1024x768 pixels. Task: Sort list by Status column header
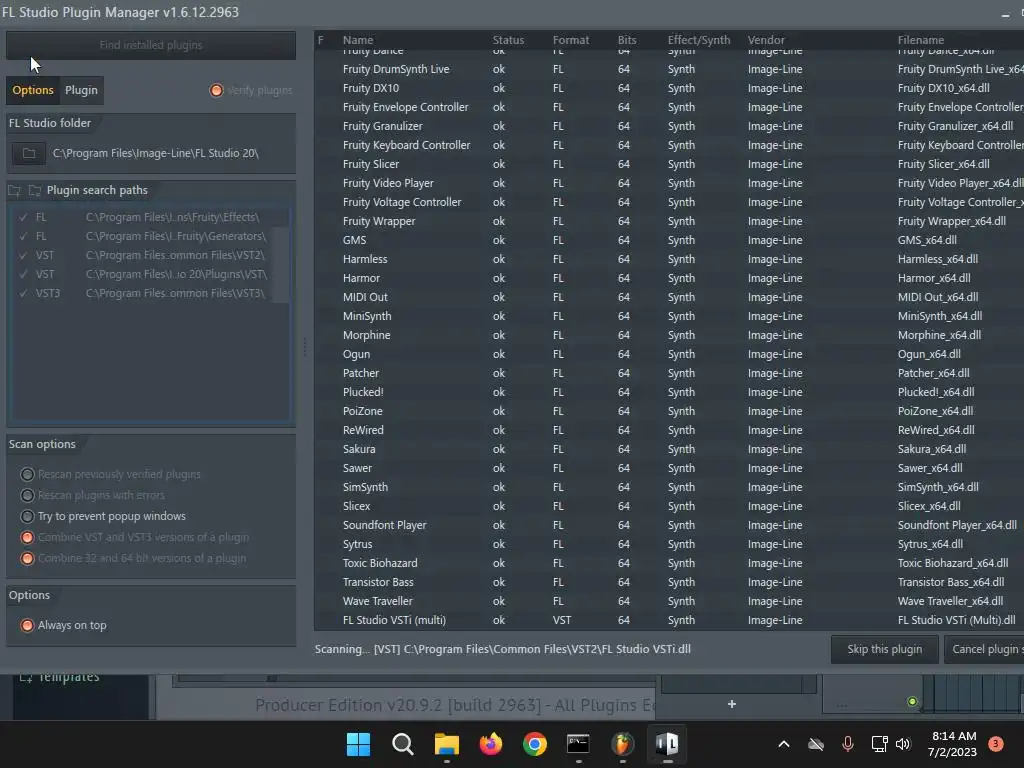click(x=508, y=40)
